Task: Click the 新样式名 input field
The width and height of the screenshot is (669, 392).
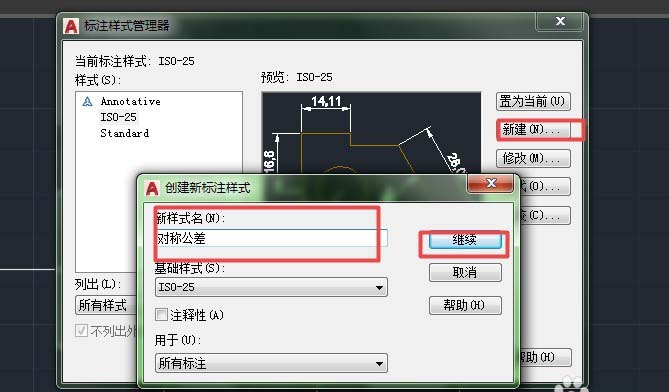Action: (x=271, y=238)
